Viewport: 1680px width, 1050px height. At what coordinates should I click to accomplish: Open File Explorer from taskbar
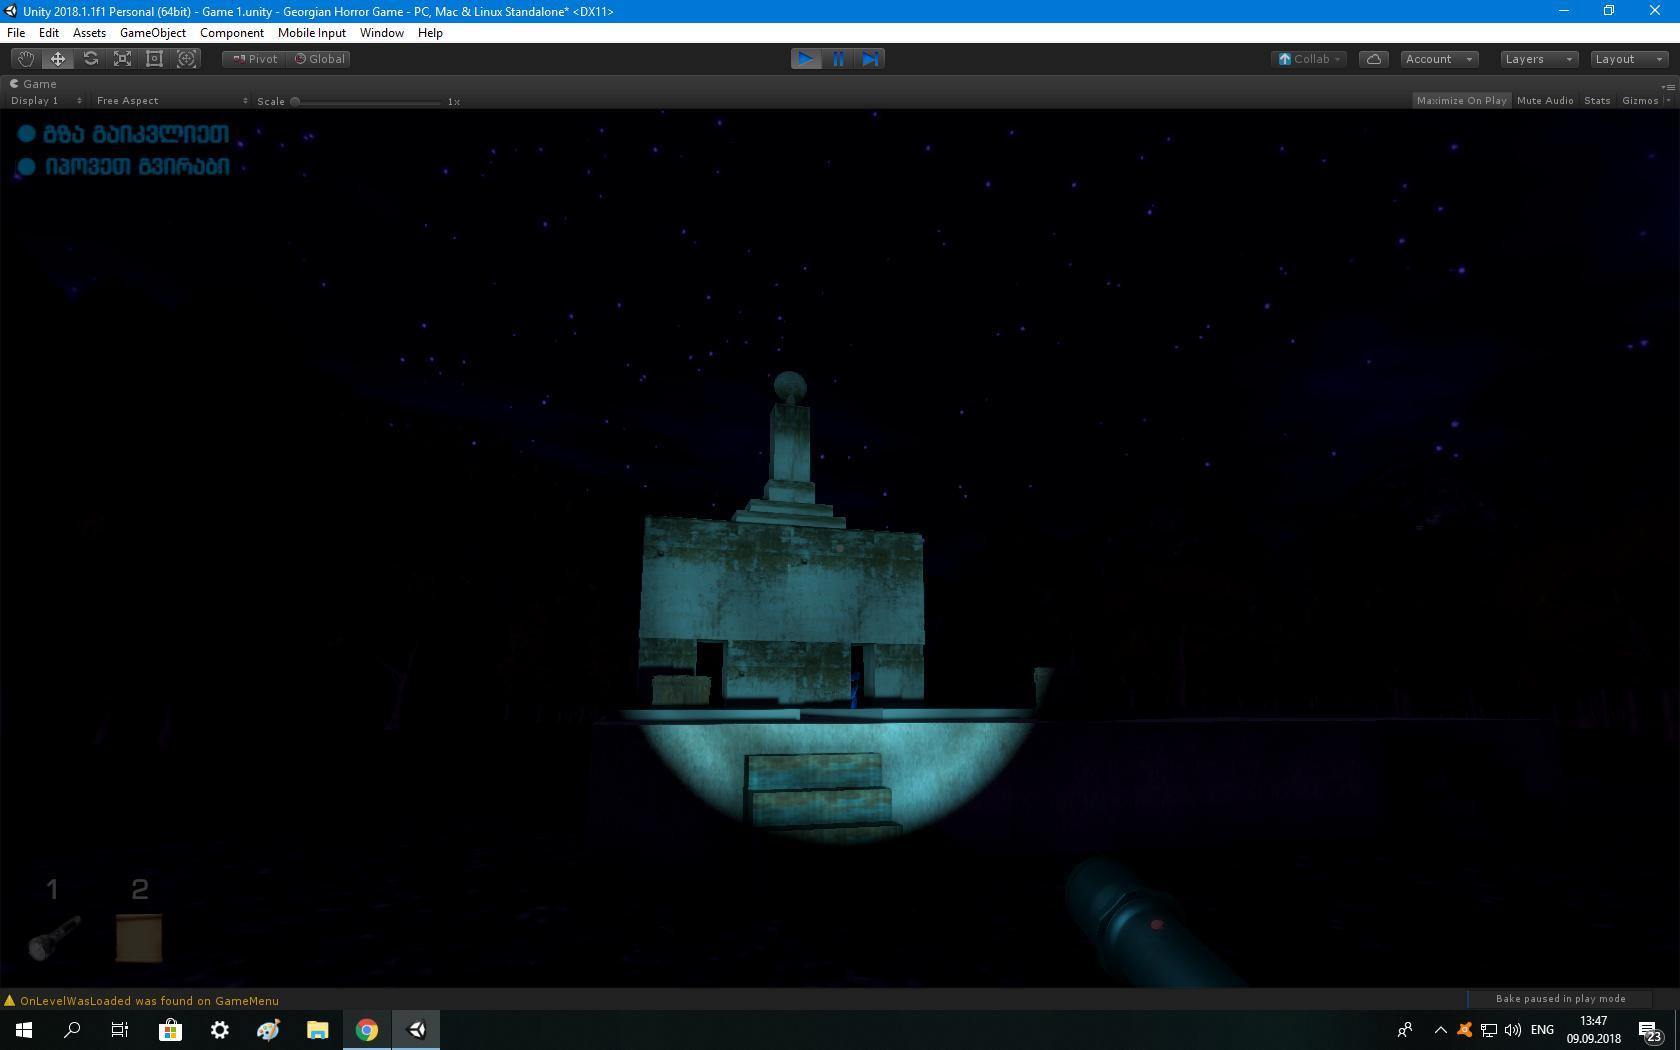[x=317, y=1030]
